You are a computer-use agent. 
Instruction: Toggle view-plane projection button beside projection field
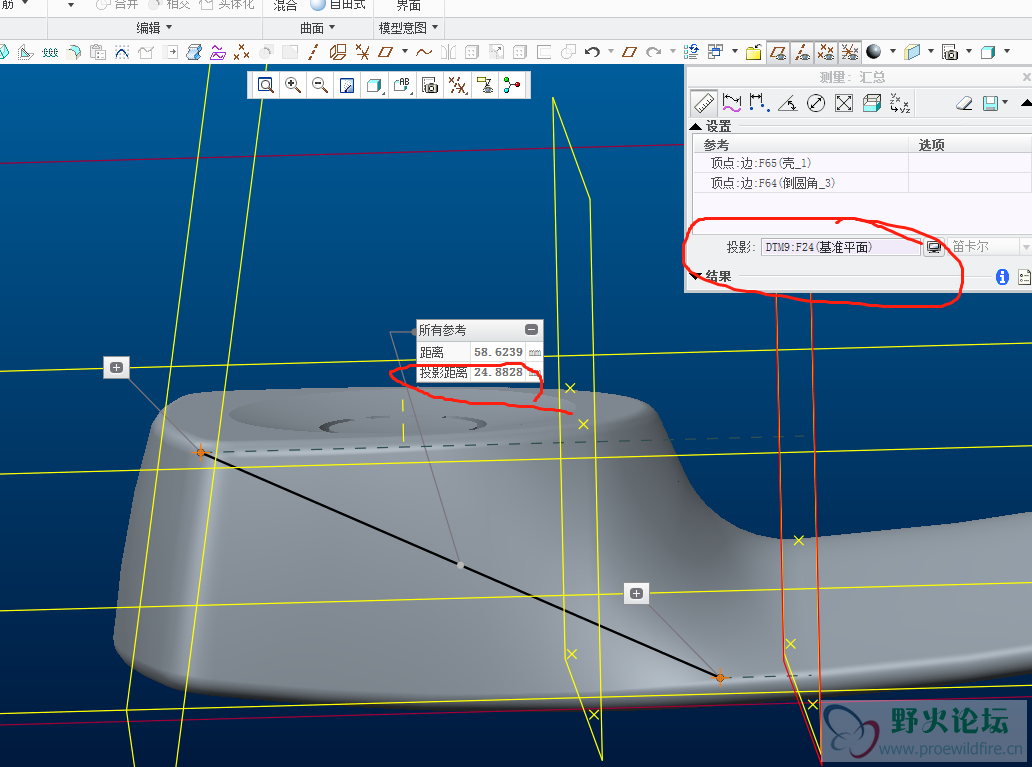(934, 248)
